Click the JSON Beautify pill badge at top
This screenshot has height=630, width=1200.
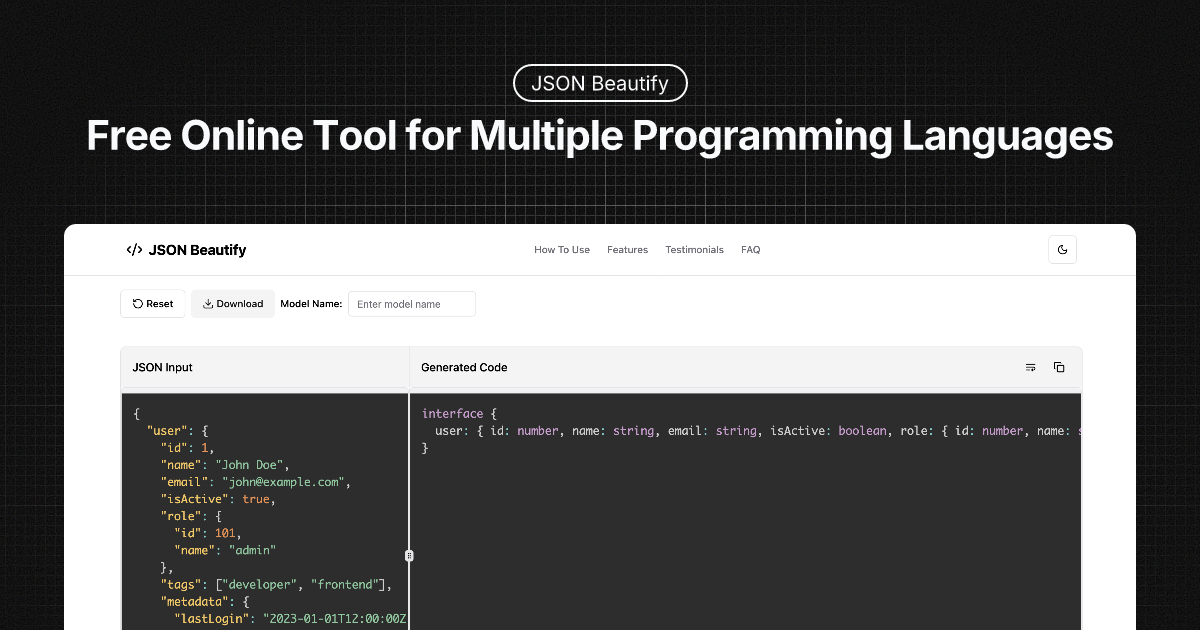point(600,83)
